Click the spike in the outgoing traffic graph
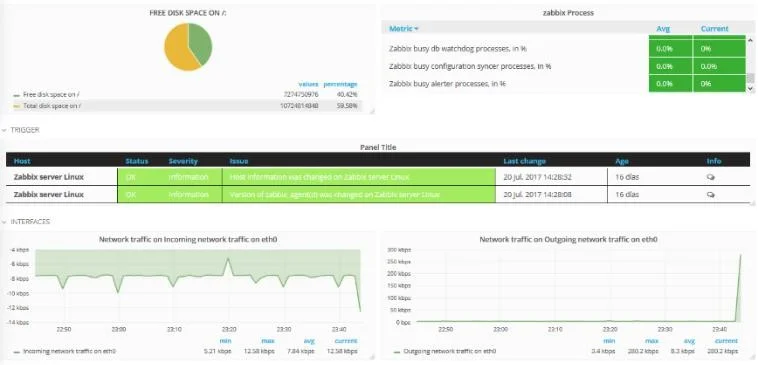 [740, 256]
